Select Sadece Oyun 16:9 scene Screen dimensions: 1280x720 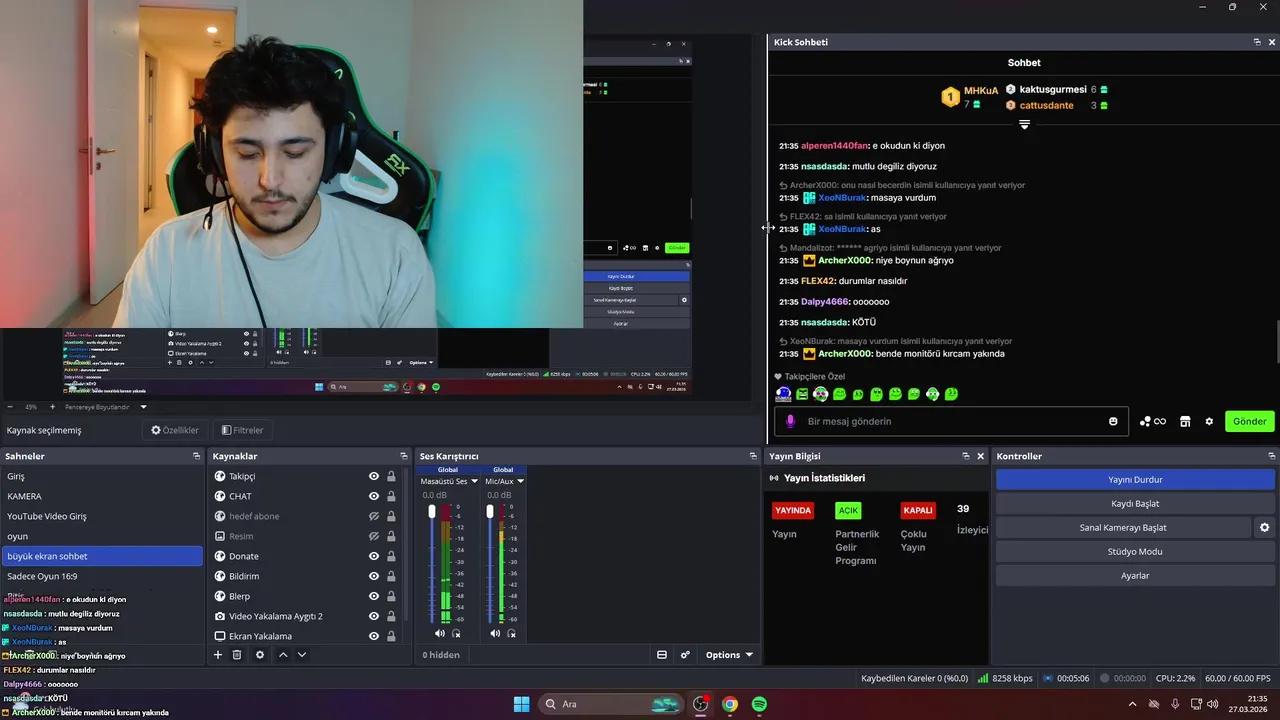click(x=101, y=576)
